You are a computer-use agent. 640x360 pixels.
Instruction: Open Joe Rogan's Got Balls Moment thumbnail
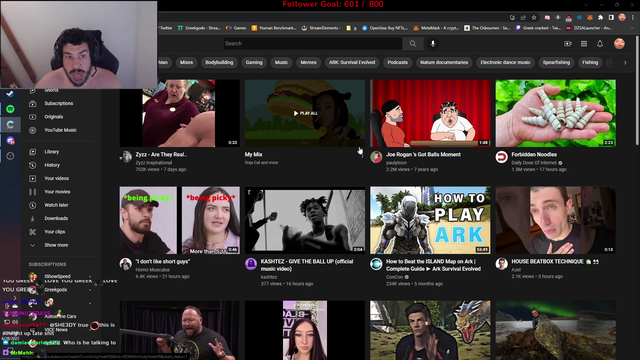(x=430, y=113)
